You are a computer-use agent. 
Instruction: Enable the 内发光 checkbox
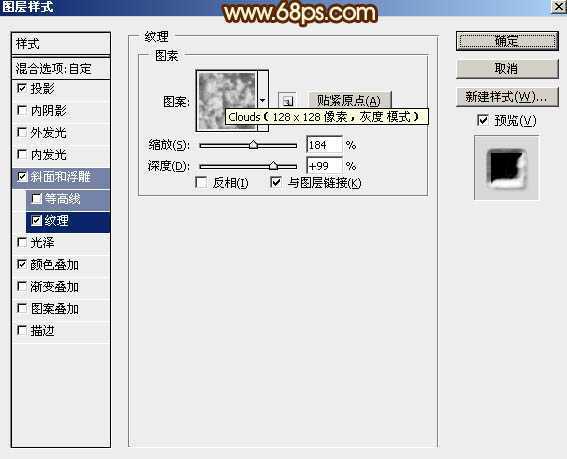[x=22, y=154]
